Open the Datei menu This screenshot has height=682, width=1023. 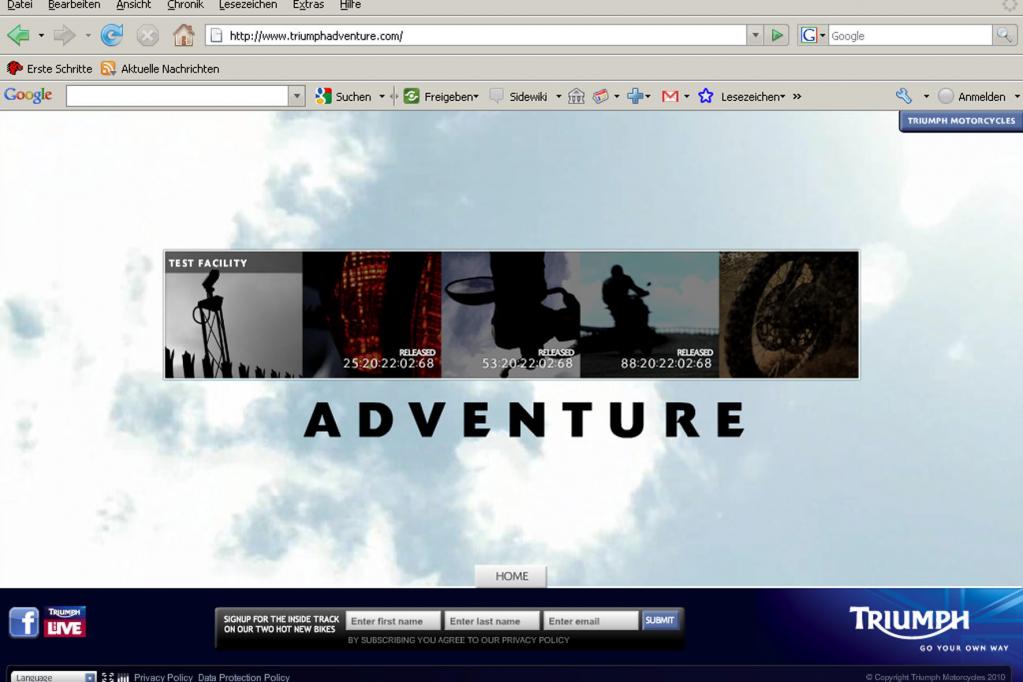(x=20, y=5)
